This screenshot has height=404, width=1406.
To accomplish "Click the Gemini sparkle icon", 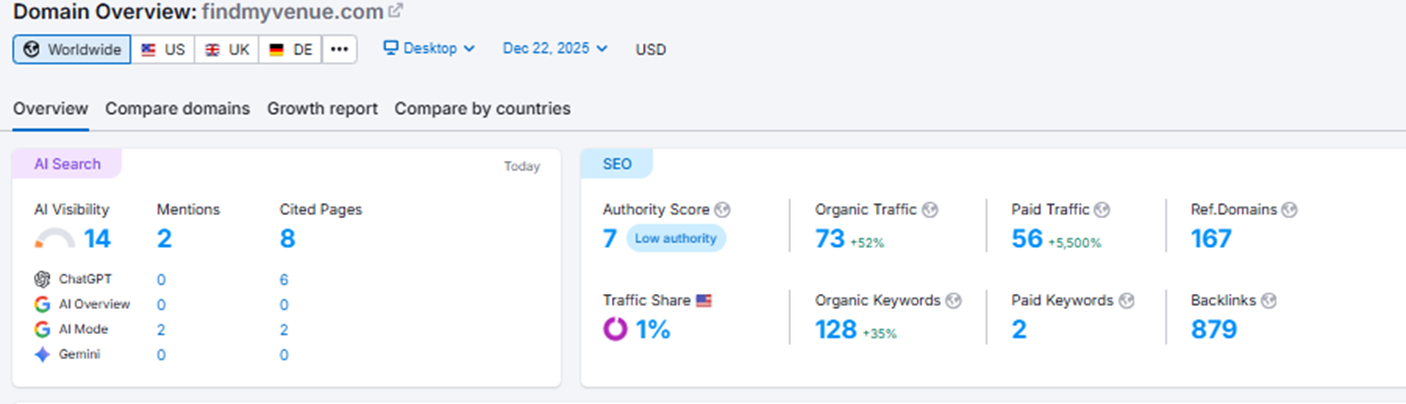I will click(42, 354).
